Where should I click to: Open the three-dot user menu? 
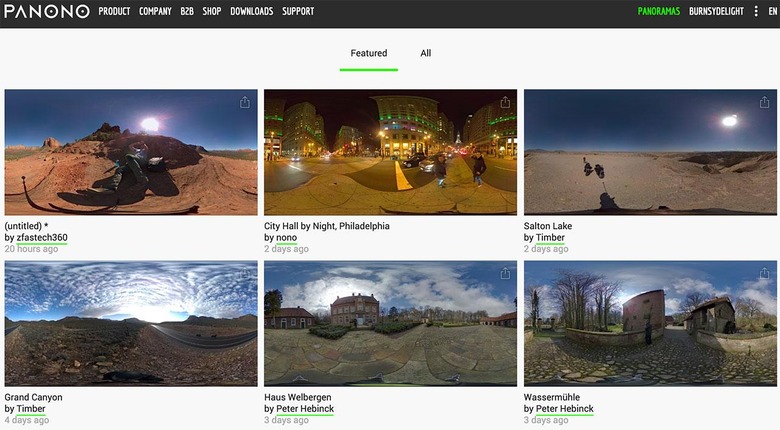point(756,12)
